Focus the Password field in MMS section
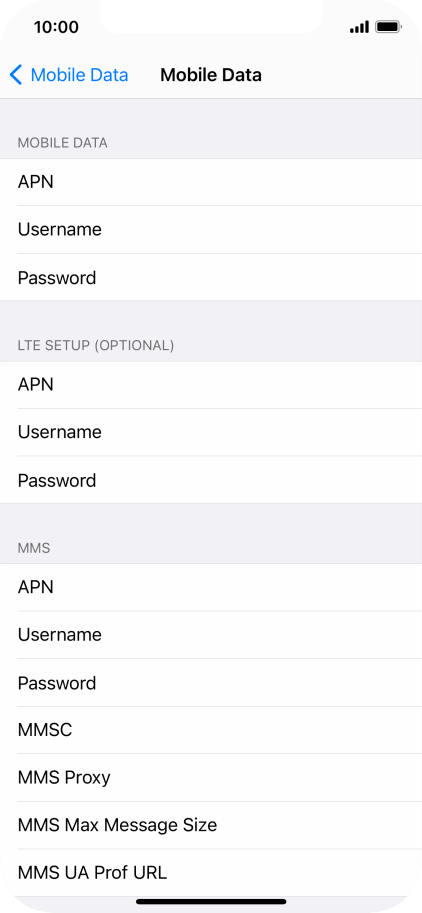The height and width of the screenshot is (913, 422). (211, 682)
